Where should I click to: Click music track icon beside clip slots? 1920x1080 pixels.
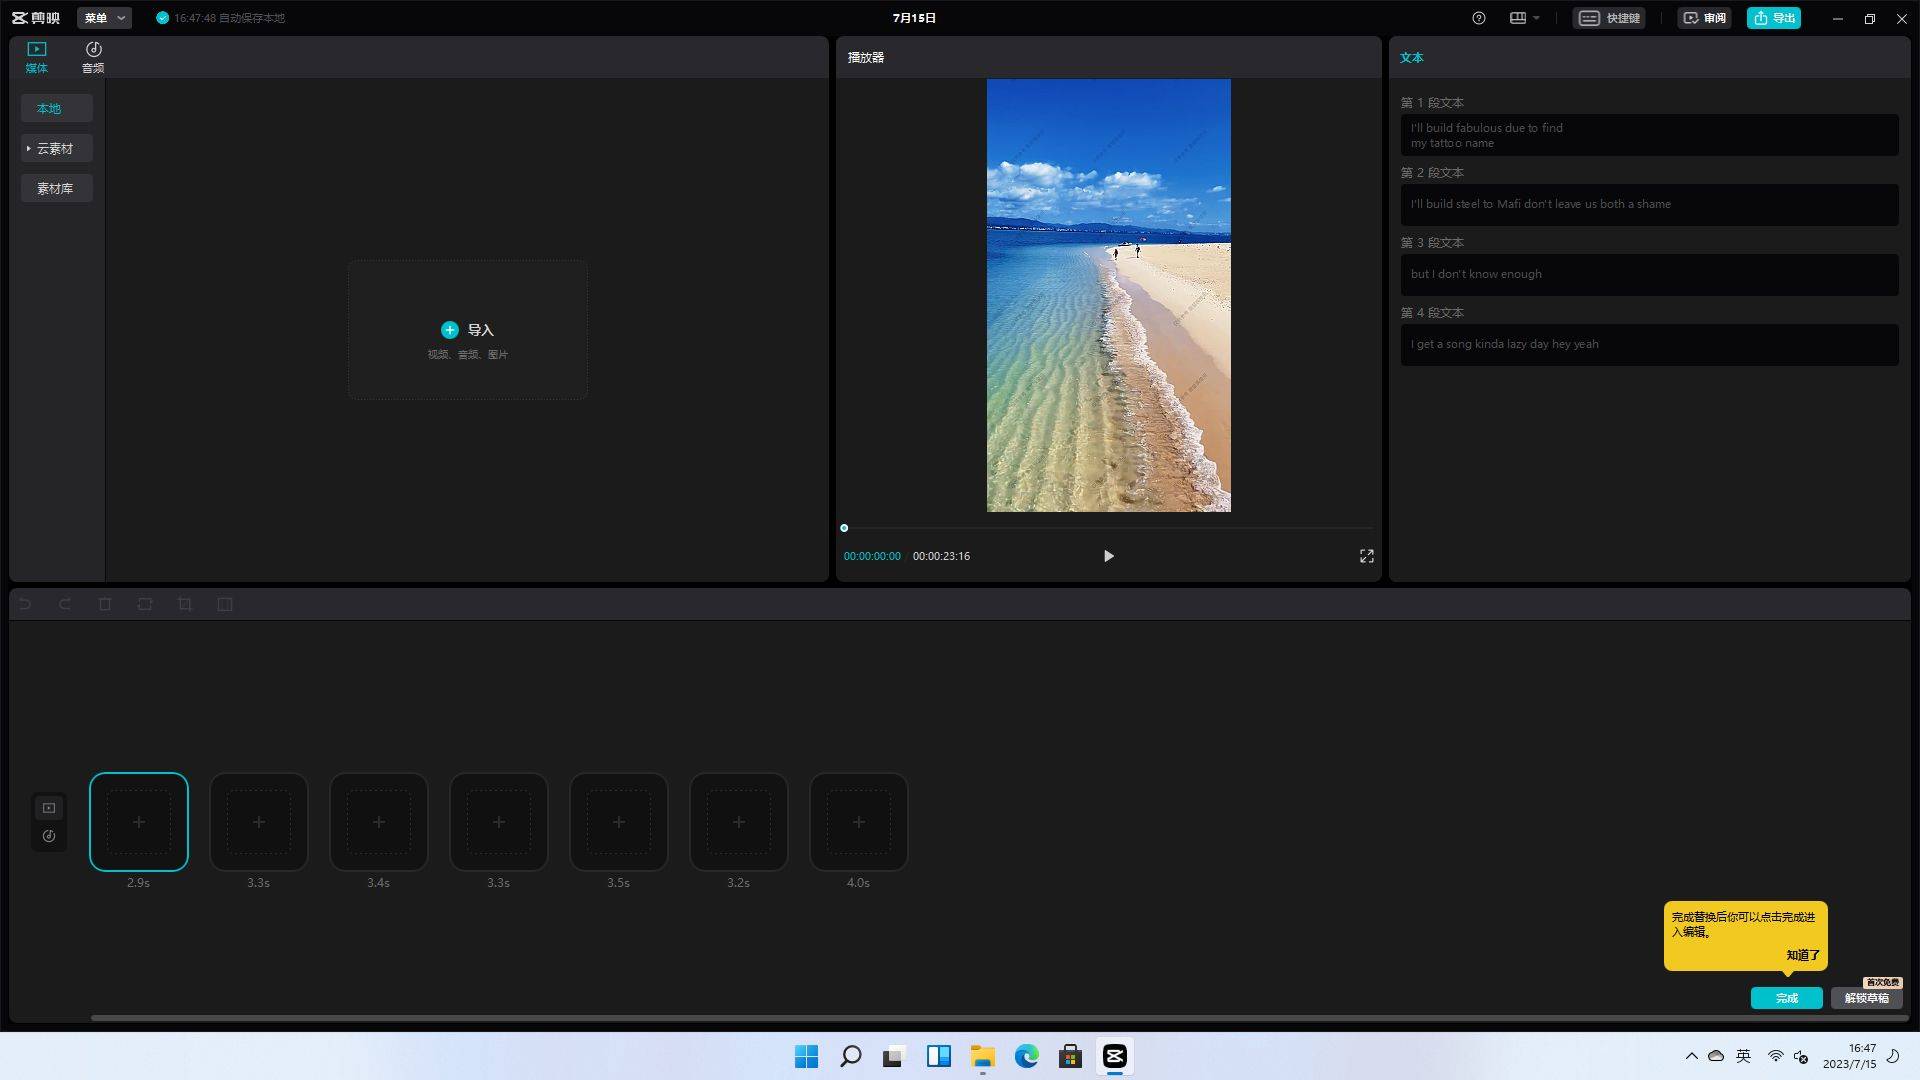click(x=49, y=836)
